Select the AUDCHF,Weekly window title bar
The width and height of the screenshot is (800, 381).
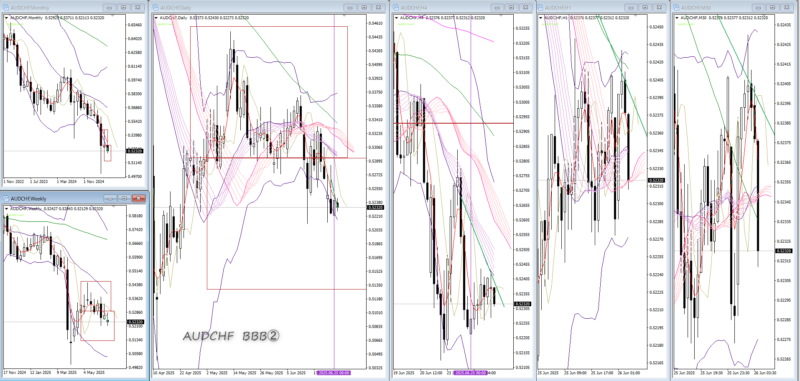click(x=73, y=198)
